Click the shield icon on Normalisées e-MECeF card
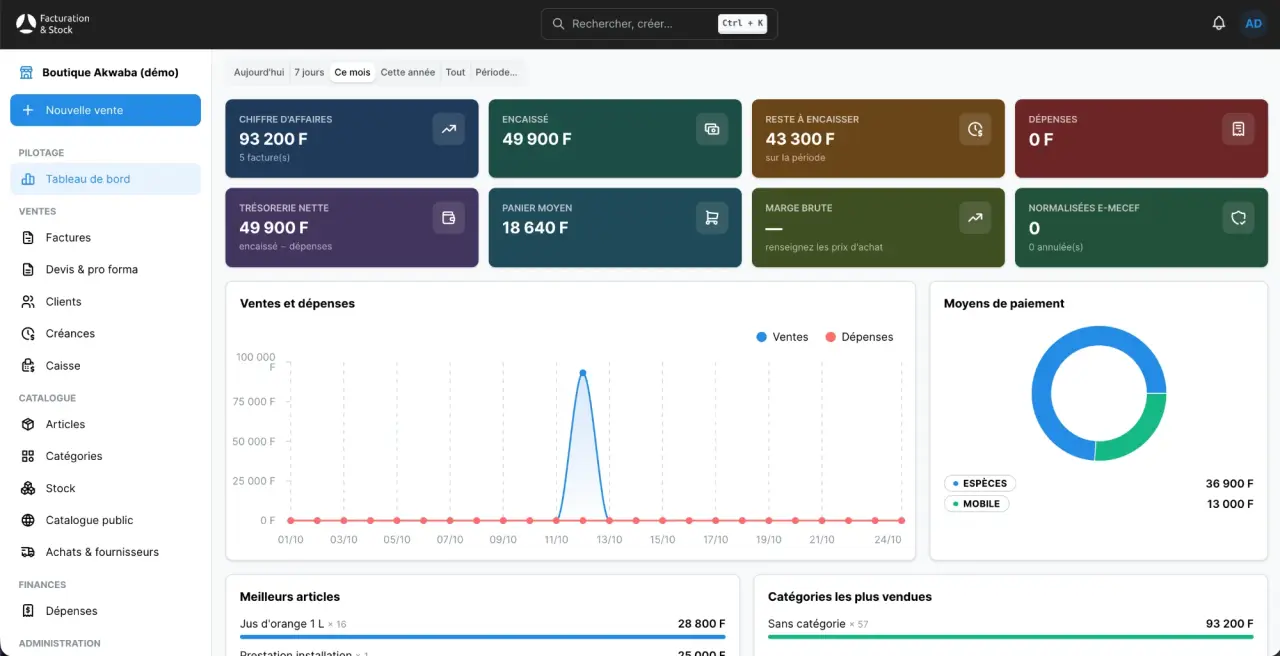 [x=1238, y=218]
